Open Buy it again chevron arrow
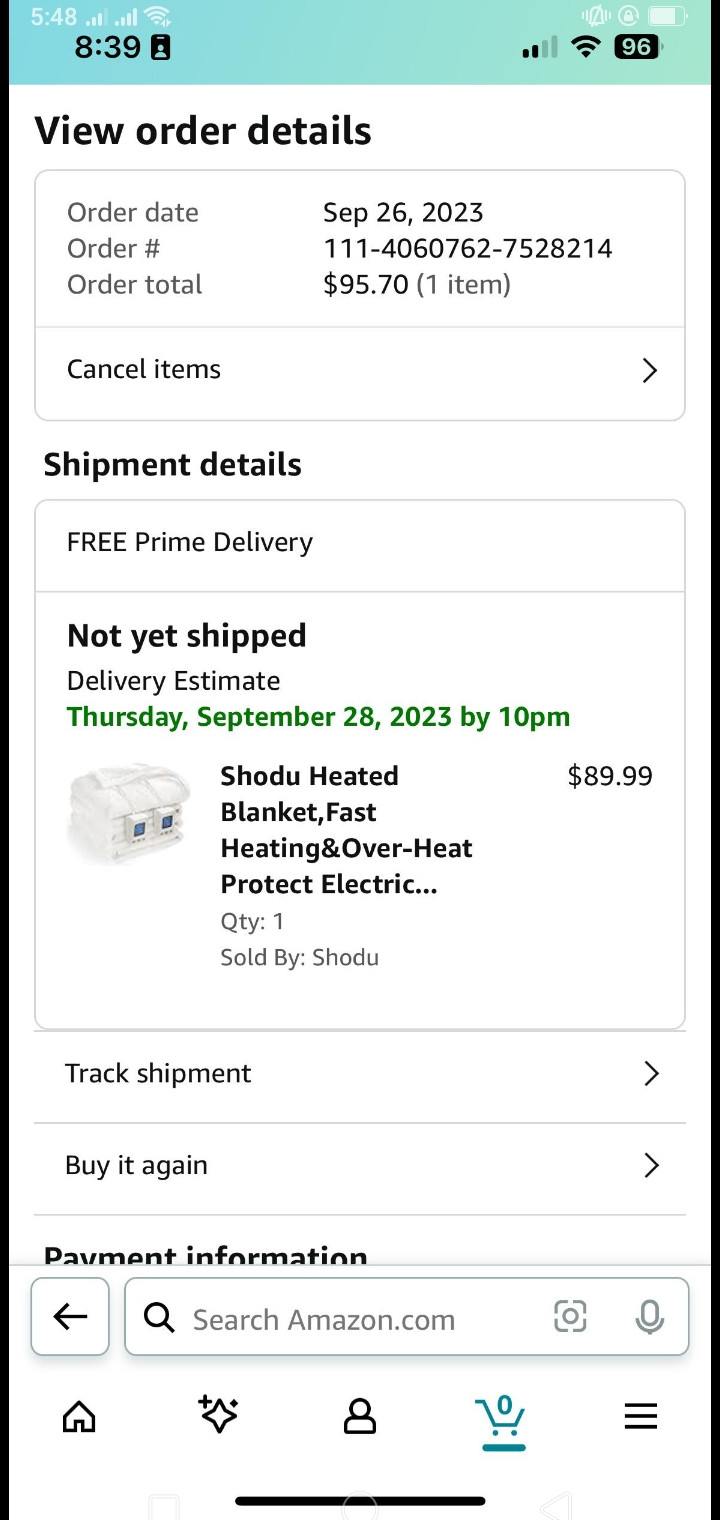This screenshot has height=1520, width=720. (x=651, y=1166)
